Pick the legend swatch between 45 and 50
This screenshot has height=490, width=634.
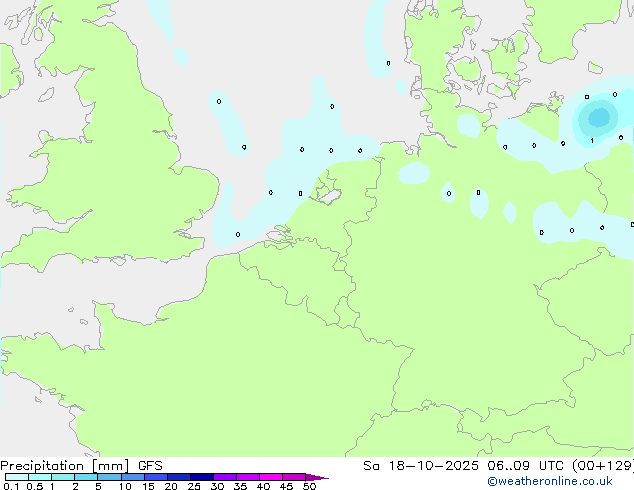[x=294, y=477]
